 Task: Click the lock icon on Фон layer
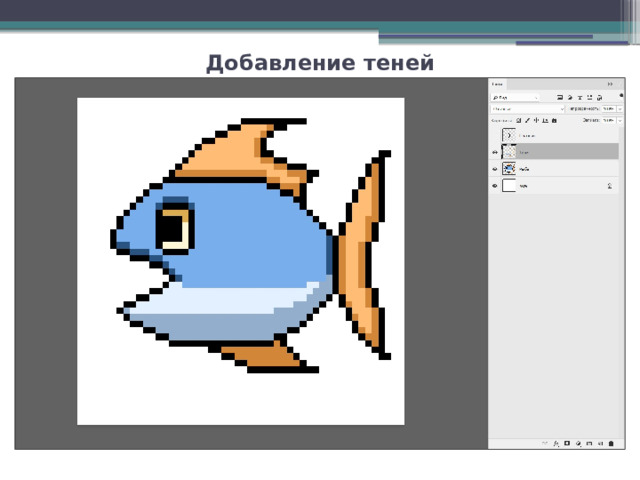[x=610, y=186]
